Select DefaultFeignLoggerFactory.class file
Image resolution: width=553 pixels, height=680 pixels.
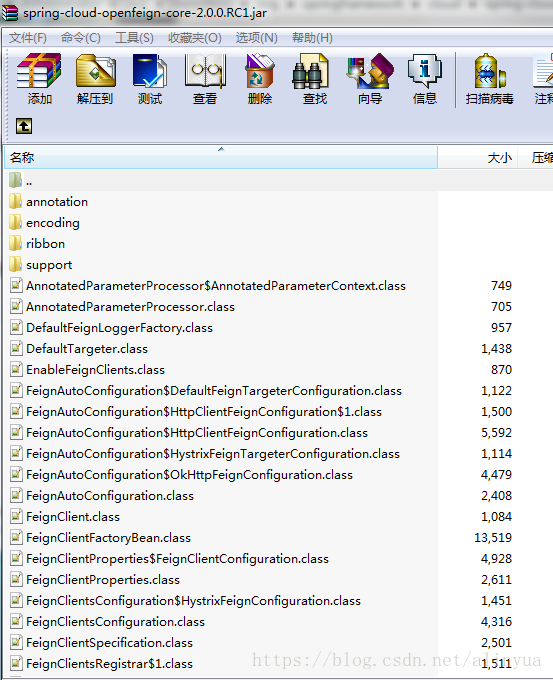(119, 328)
